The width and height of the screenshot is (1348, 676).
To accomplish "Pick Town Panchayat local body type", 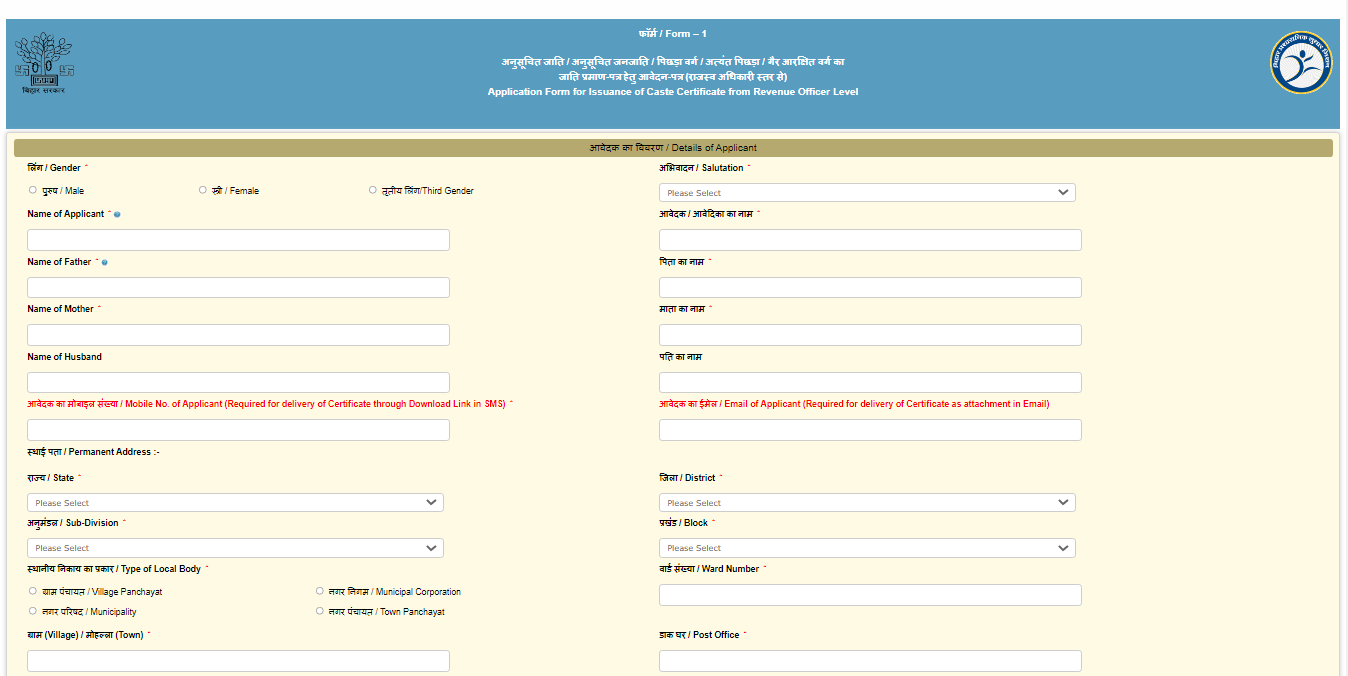I will (x=320, y=611).
